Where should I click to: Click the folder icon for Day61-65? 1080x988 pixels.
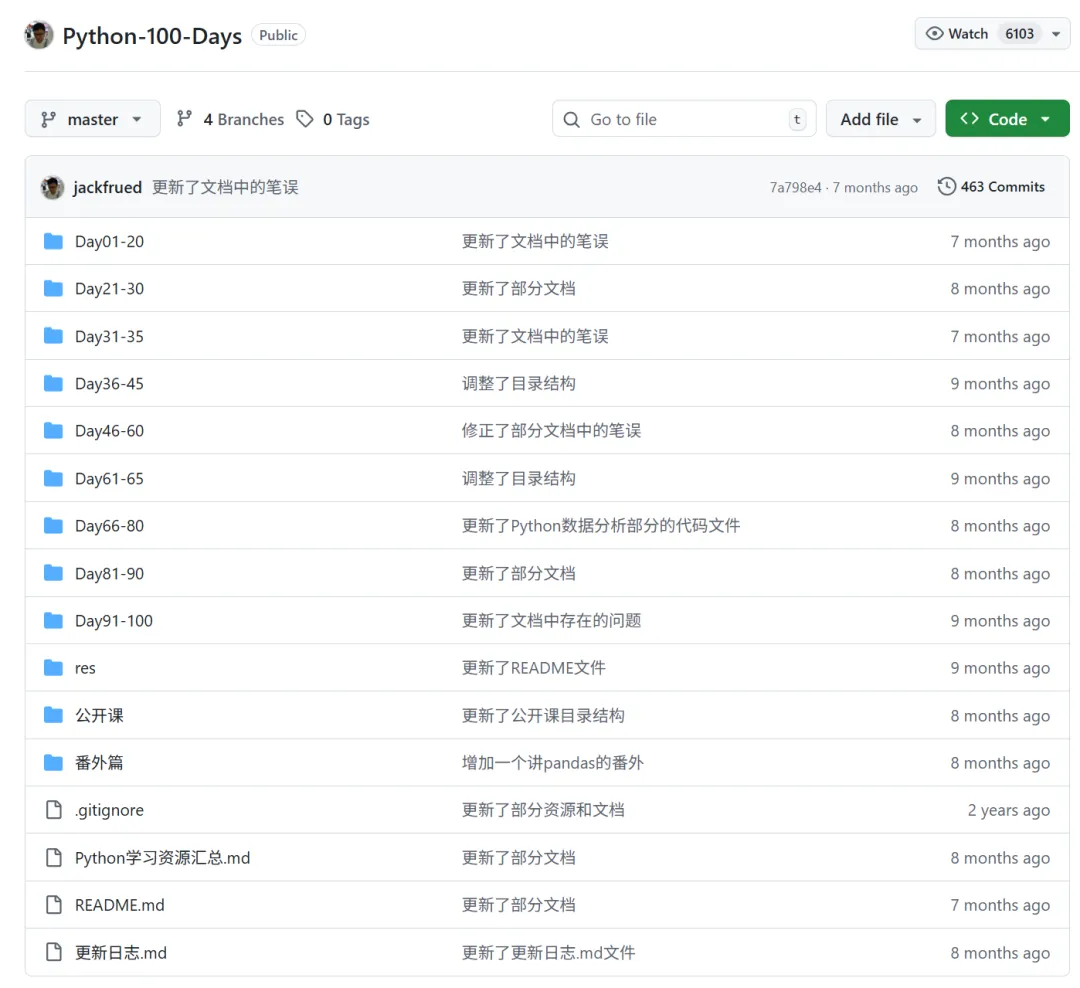point(53,479)
